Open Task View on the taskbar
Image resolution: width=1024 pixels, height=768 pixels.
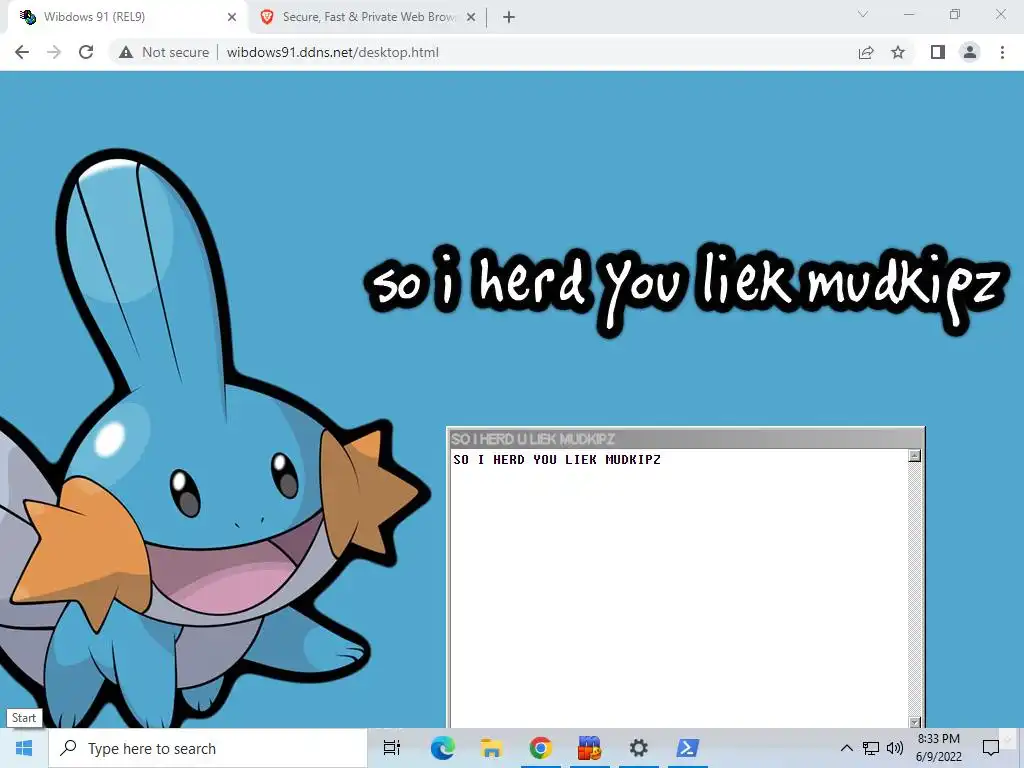coord(392,748)
